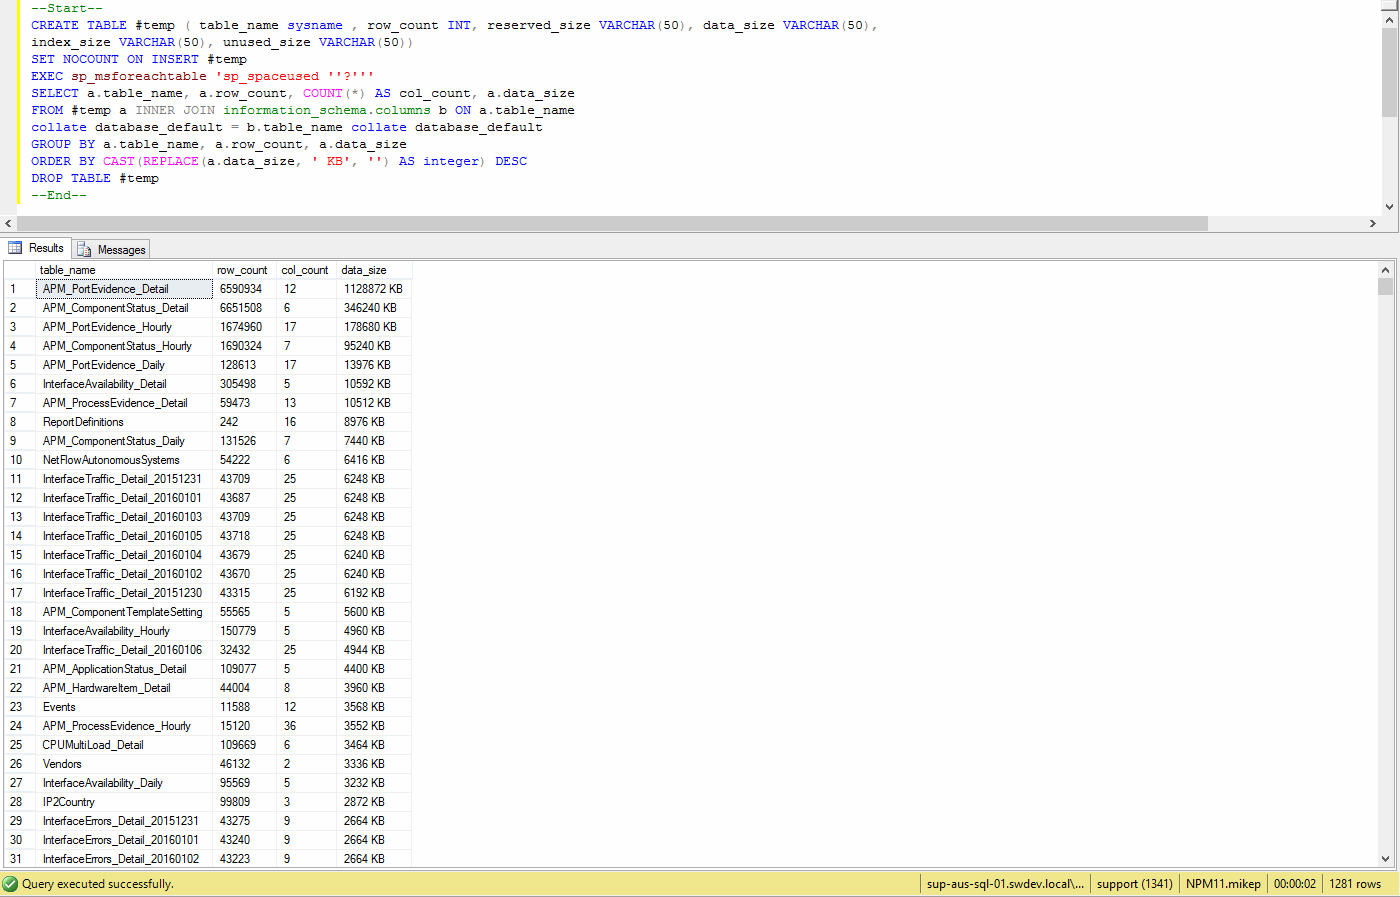
Task: Click the 00:00:02 elapsed time indicator
Action: pos(1294,884)
